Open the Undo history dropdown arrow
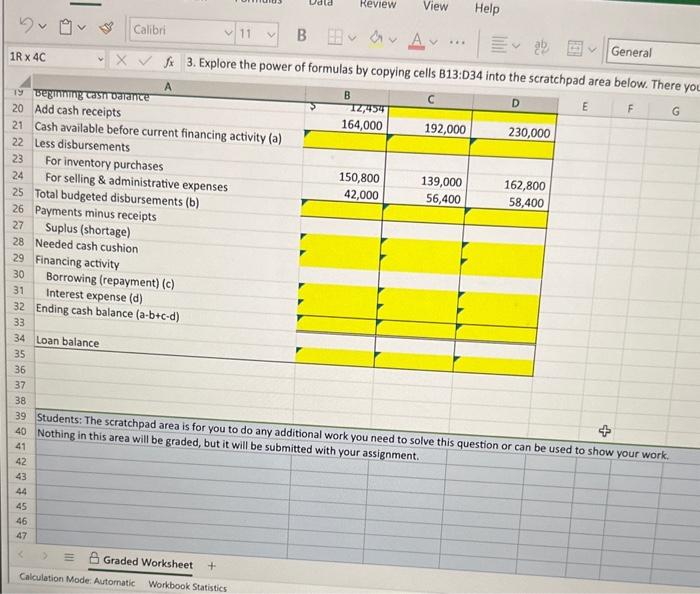Screen dimensions: 700x594 42,26
